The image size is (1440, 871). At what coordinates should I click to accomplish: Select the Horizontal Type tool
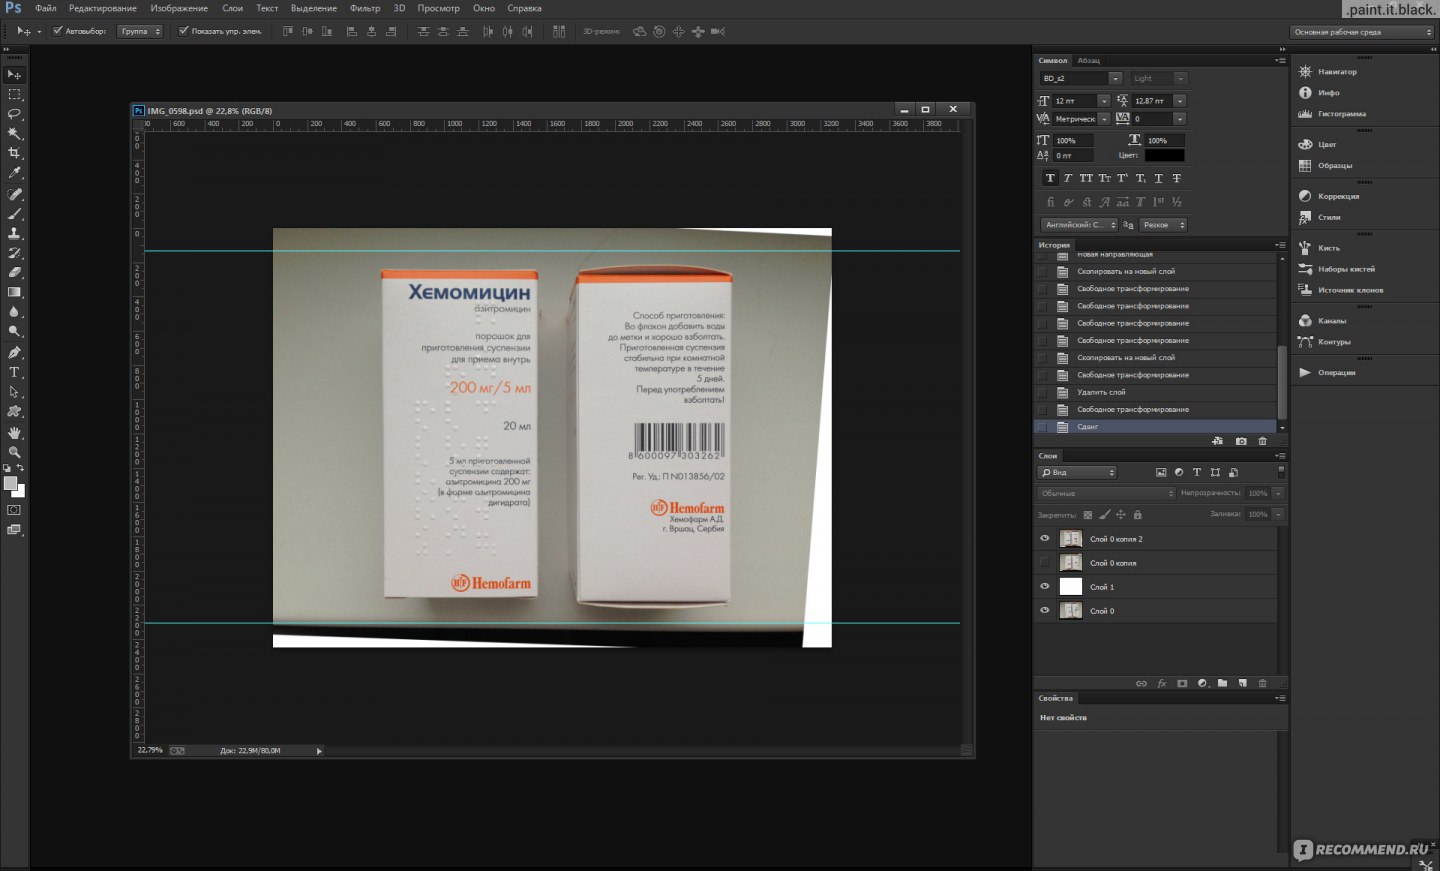point(14,372)
